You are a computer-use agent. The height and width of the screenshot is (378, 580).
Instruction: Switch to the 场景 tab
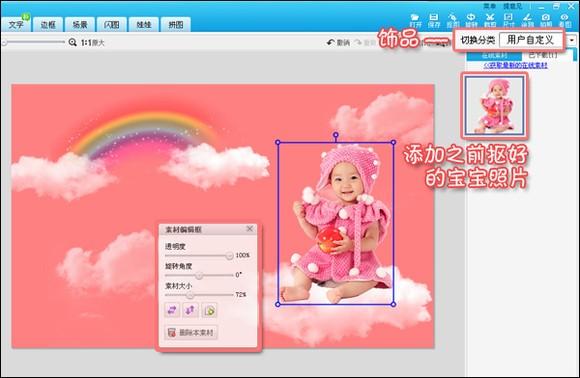click(x=80, y=24)
